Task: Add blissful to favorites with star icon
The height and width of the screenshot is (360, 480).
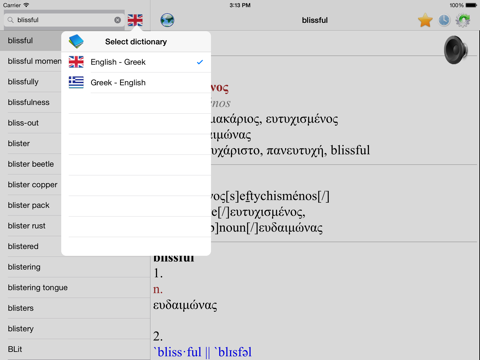Action: click(x=425, y=20)
